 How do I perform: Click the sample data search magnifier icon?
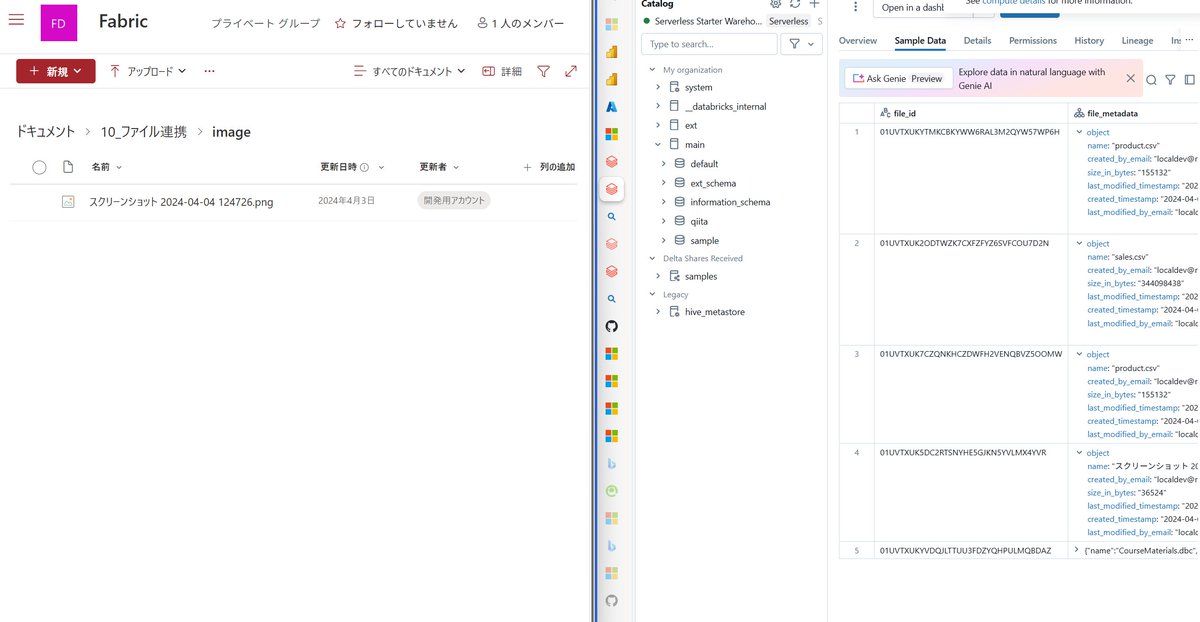pyautogui.click(x=1151, y=80)
